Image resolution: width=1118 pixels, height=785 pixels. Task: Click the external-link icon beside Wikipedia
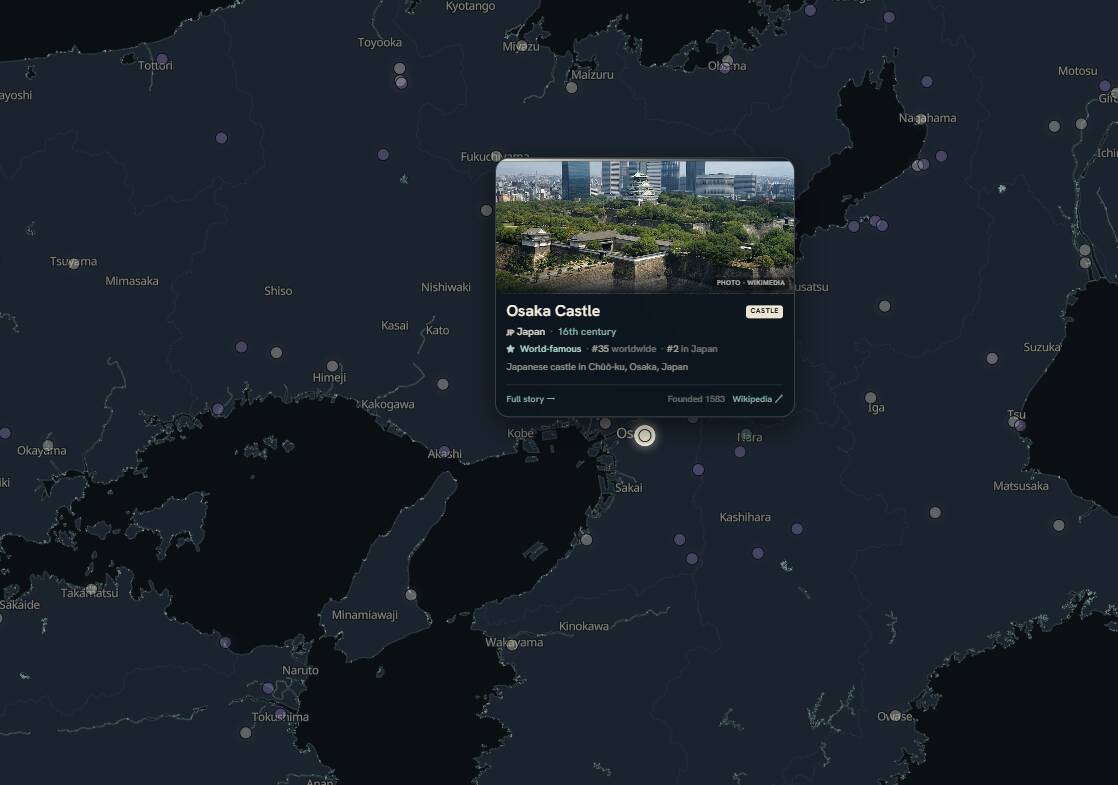click(779, 399)
